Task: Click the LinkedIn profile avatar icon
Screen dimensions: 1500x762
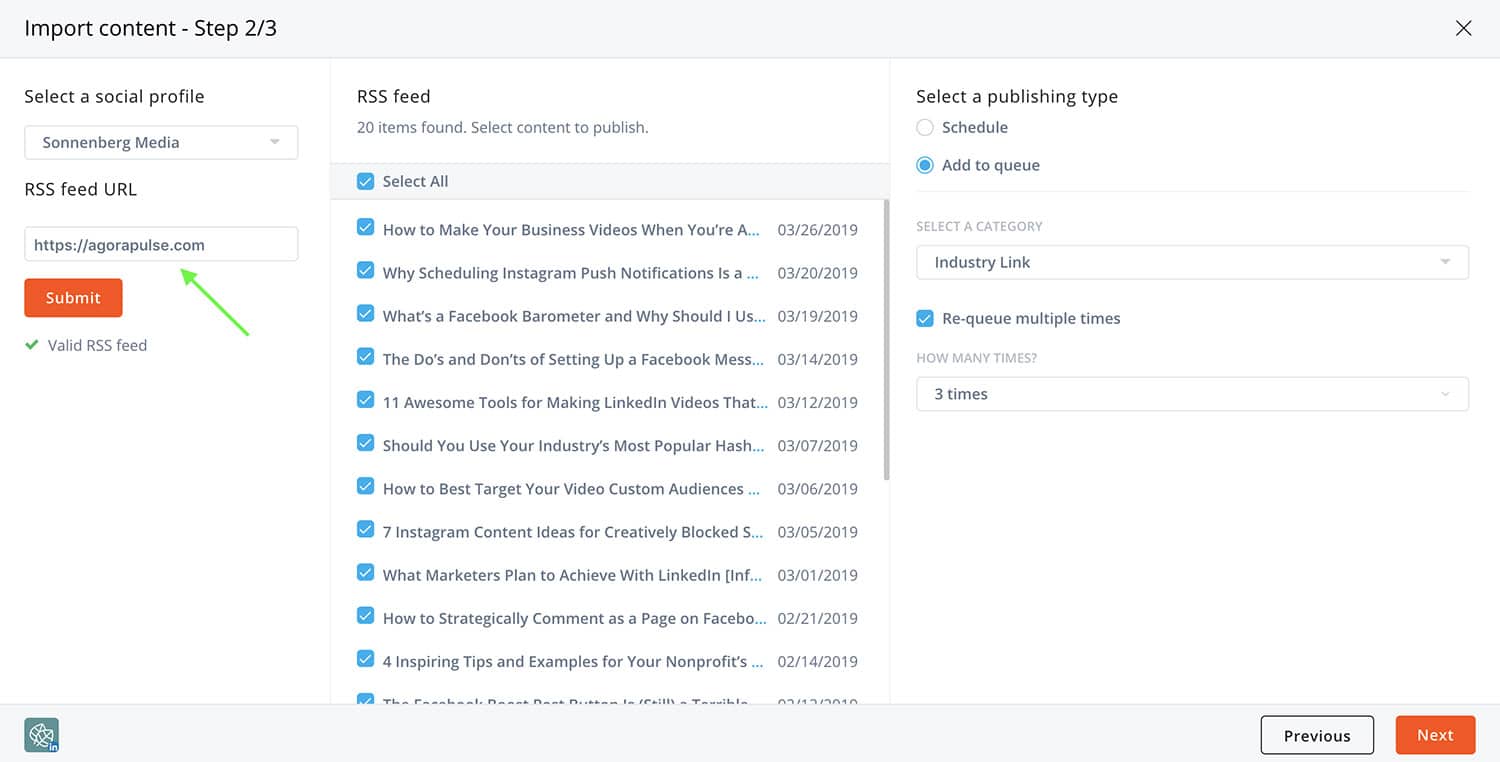Action: (42, 735)
